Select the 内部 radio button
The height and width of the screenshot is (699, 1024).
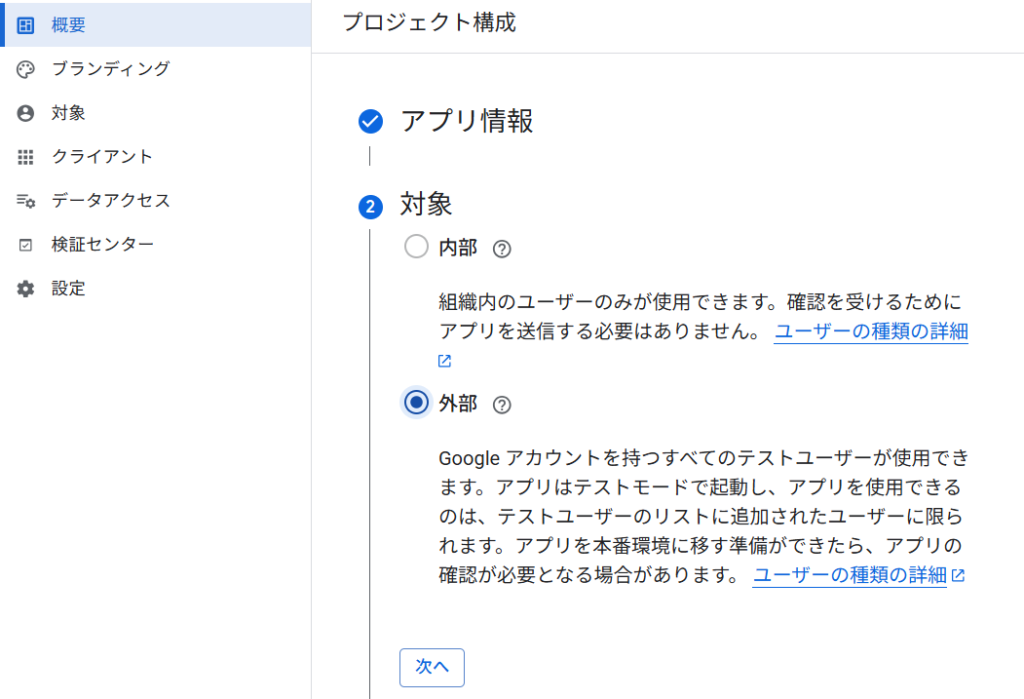[416, 247]
